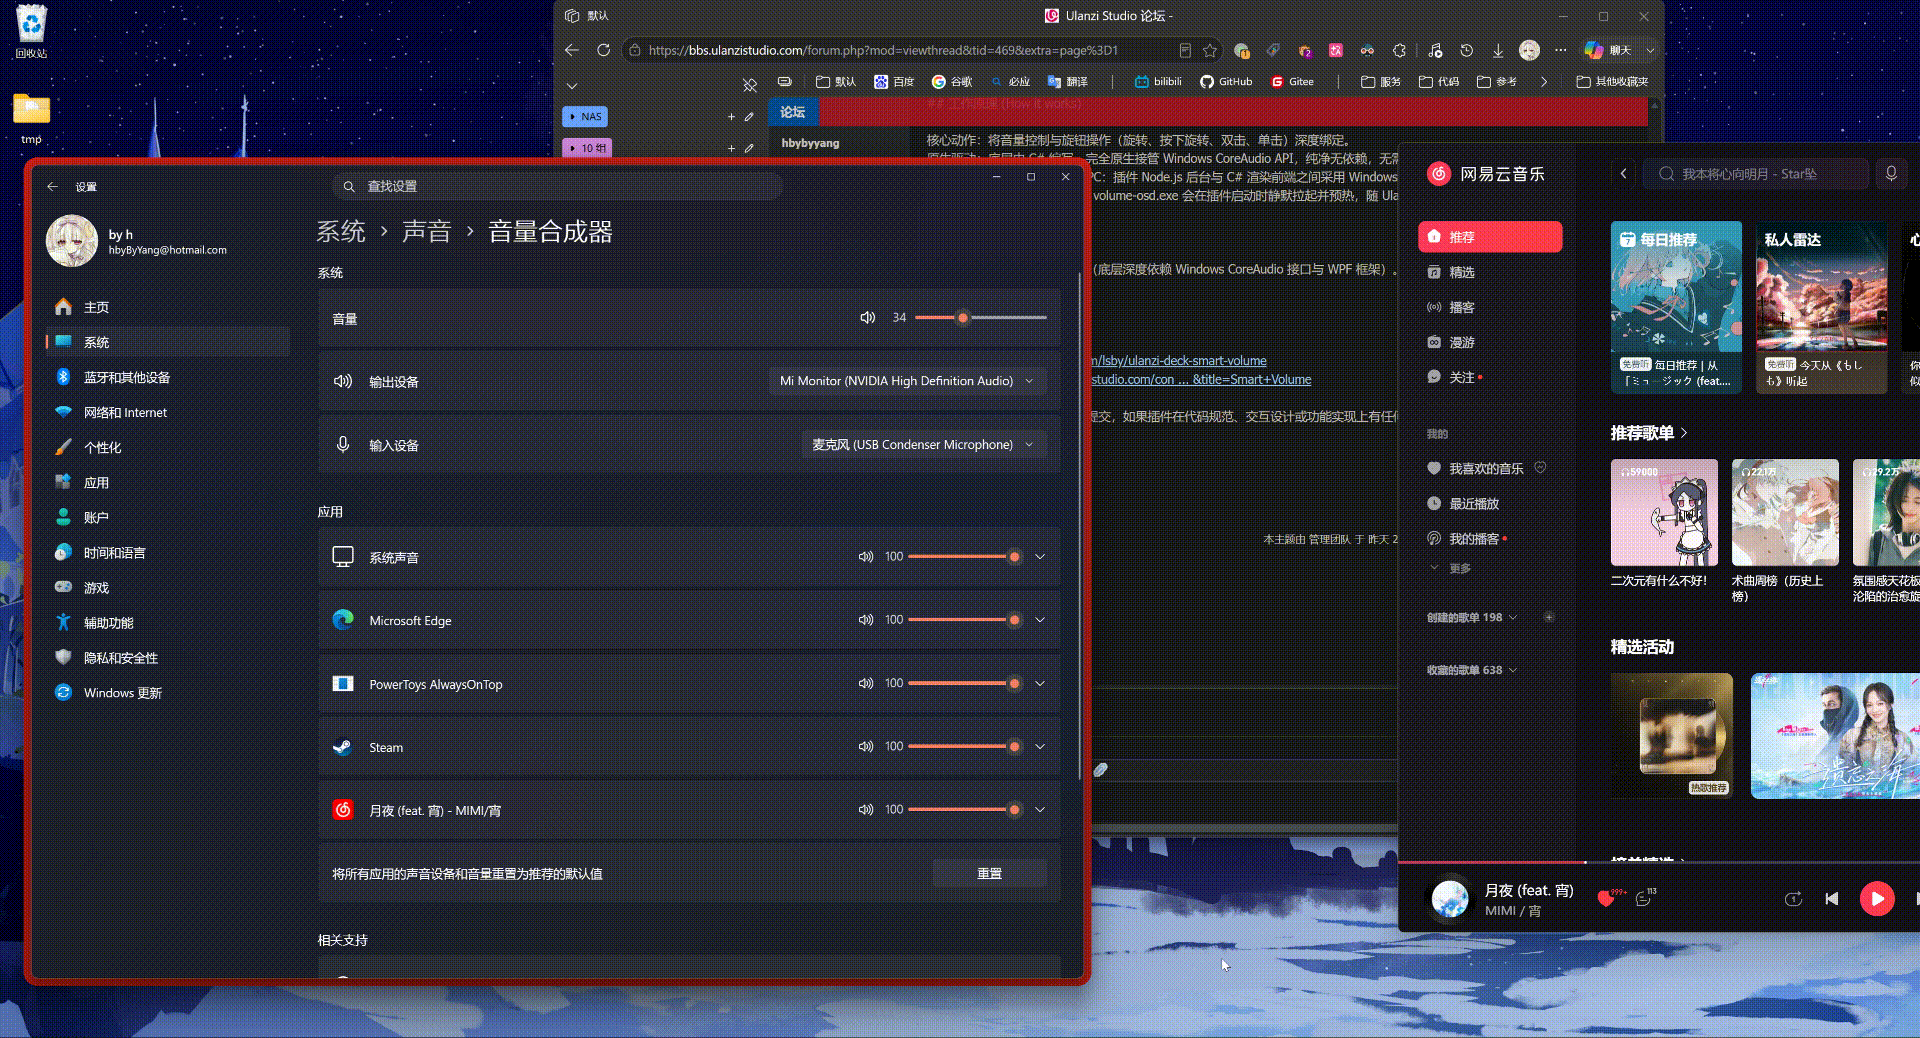The height and width of the screenshot is (1038, 1920).
Task: Click the 重置 reset button
Action: click(990, 874)
